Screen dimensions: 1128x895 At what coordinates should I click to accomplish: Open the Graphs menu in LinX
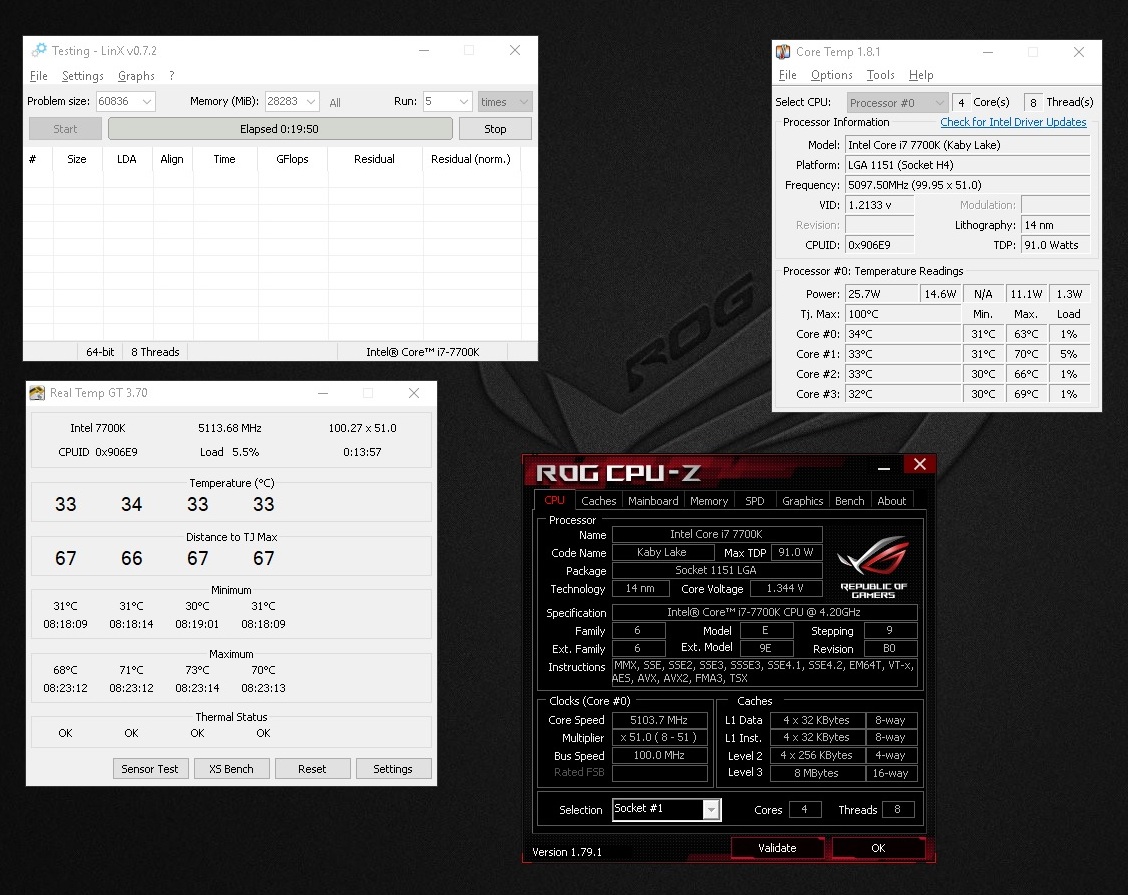(136, 76)
